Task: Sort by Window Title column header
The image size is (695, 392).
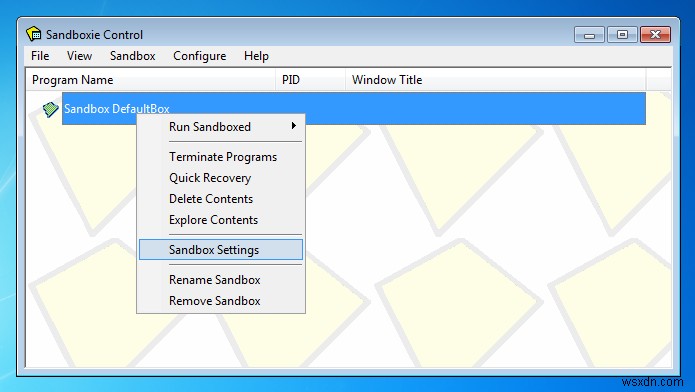Action: click(x=496, y=80)
